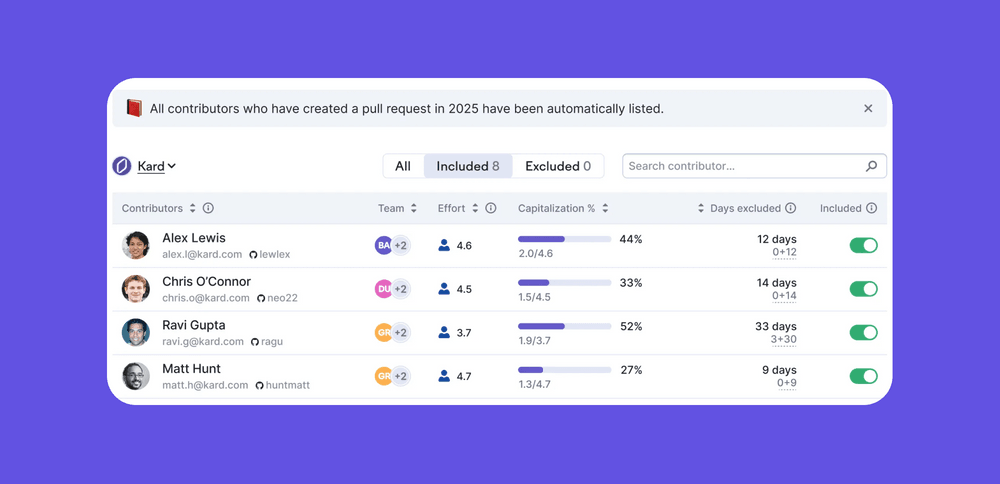Click the person effort icon in Ravi Gupta row
Viewport: 1000px width, 484px height.
[x=444, y=333]
